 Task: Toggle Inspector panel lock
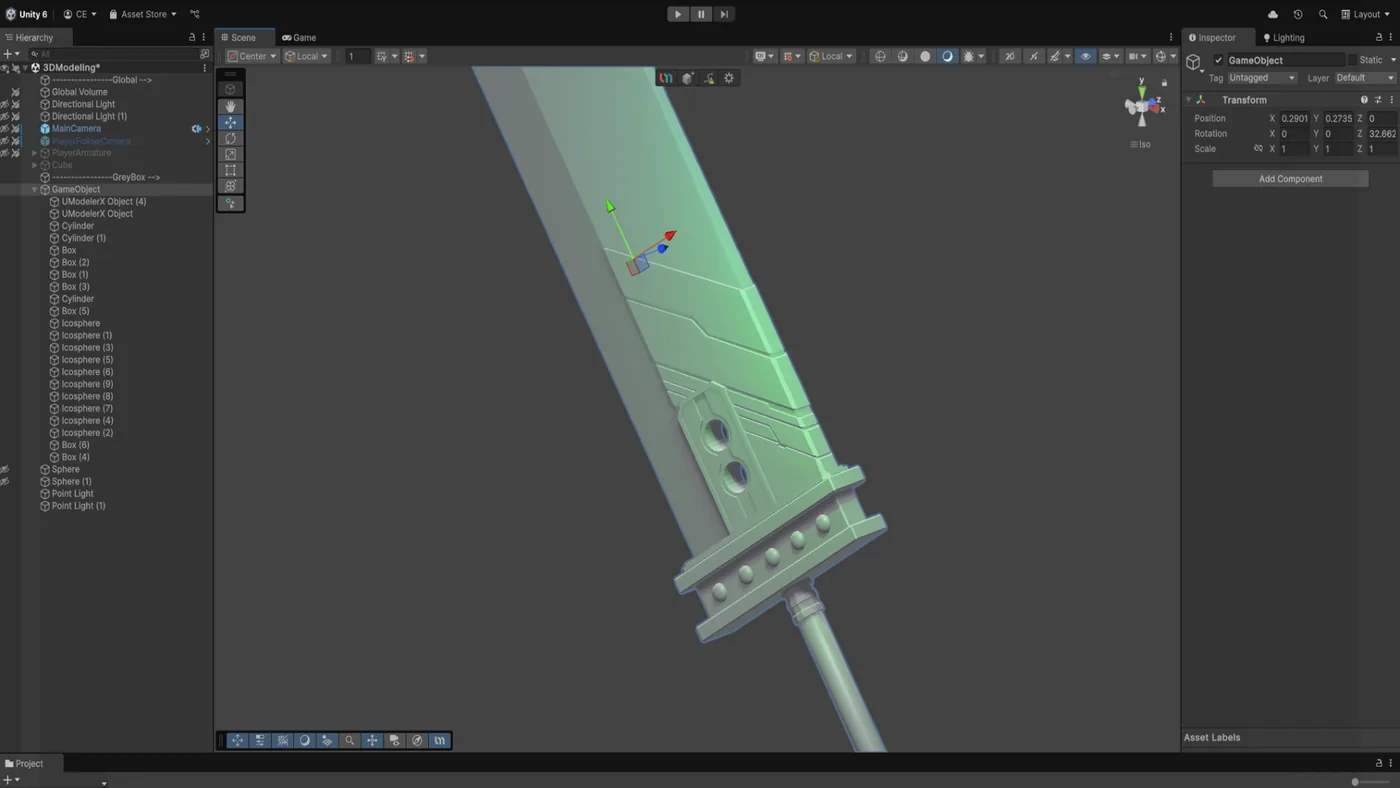[x=1378, y=37]
